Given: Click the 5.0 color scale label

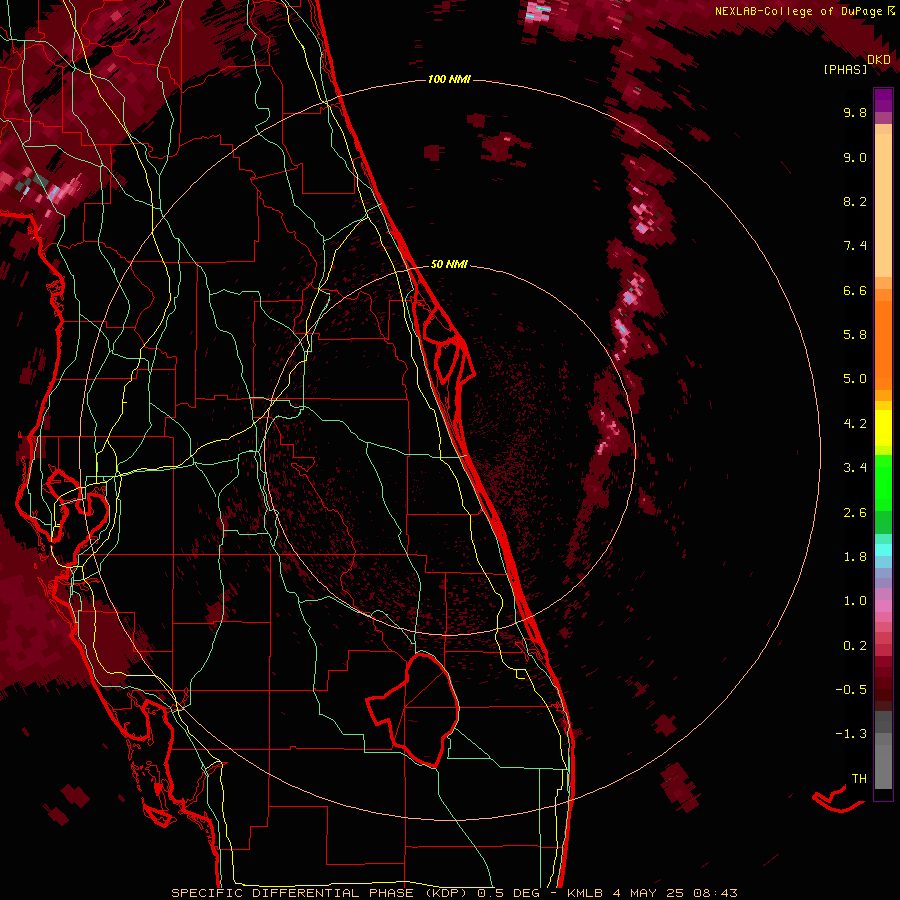Looking at the screenshot, I should pos(855,379).
